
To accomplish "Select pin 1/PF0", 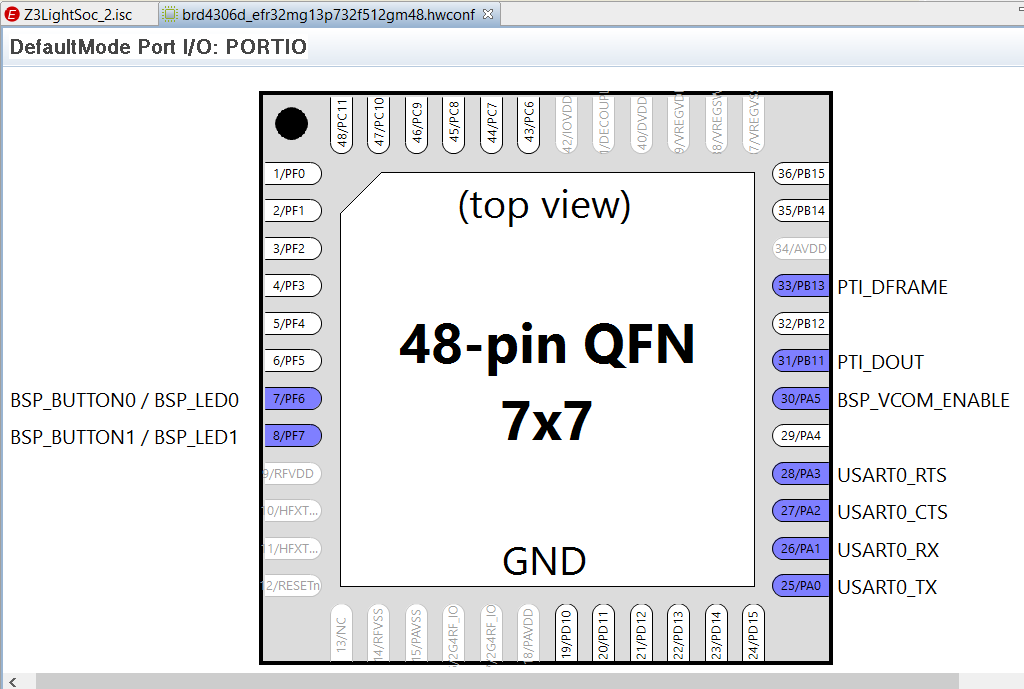I will 293,174.
